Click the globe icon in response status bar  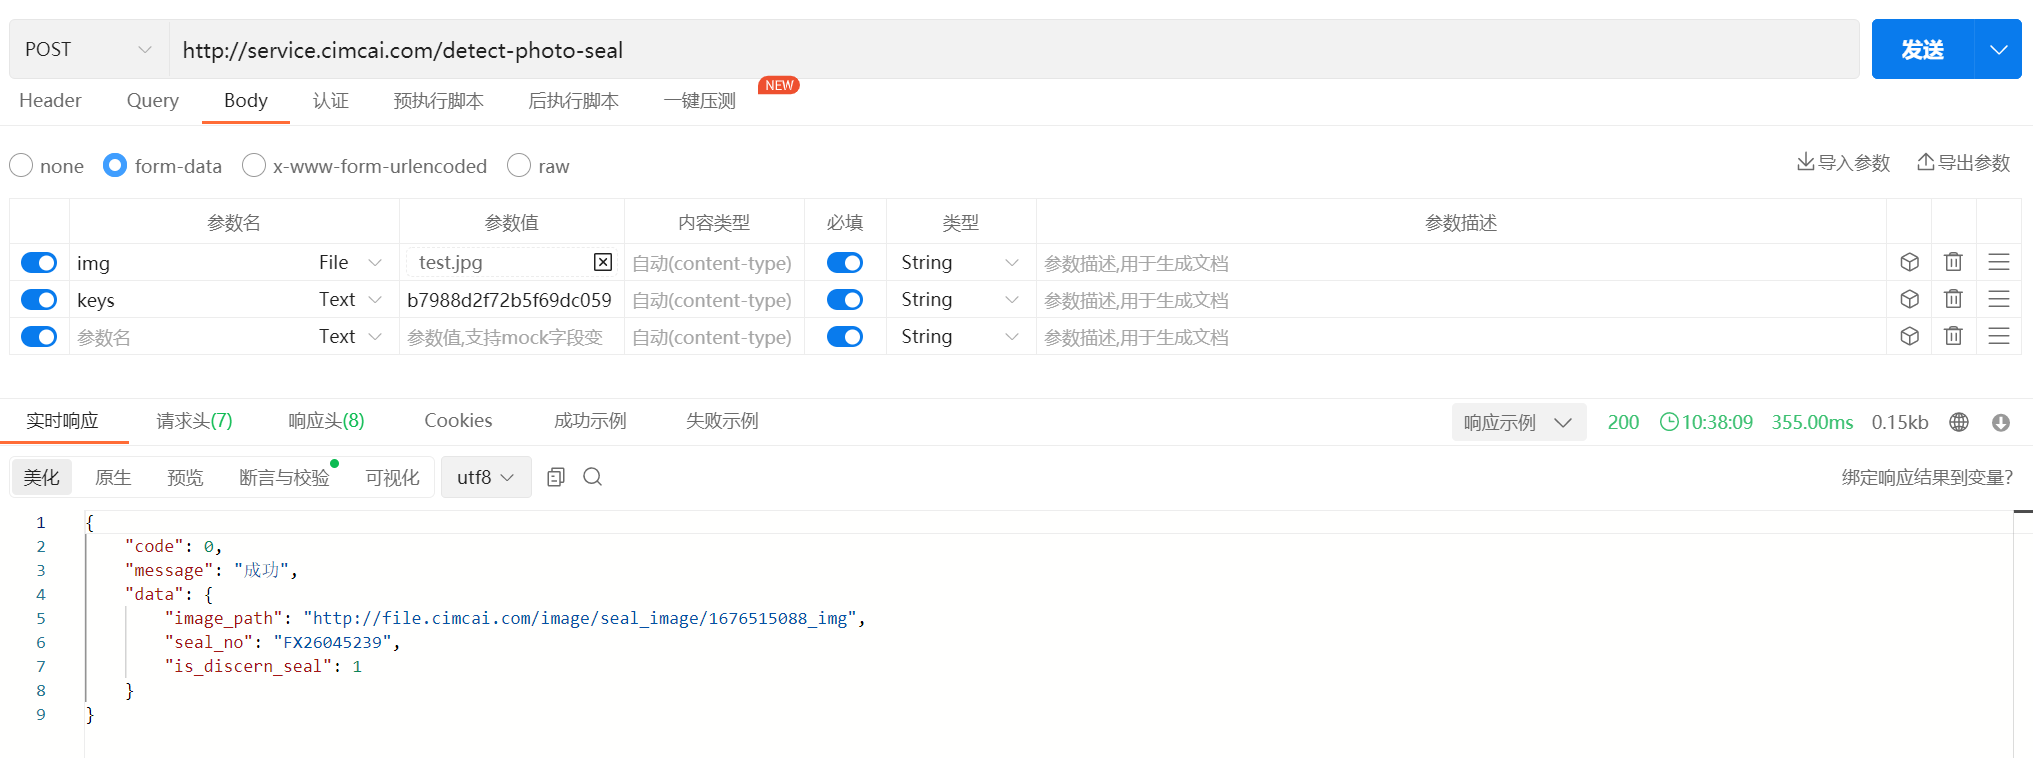[x=1959, y=422]
